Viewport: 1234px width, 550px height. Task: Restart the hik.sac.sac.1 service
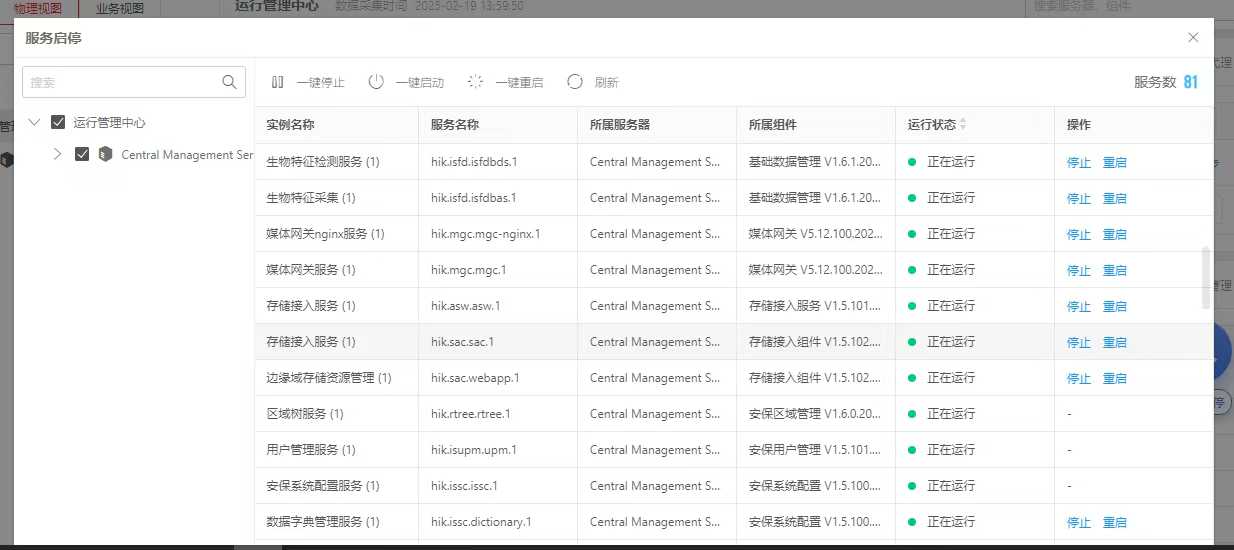coord(1115,342)
